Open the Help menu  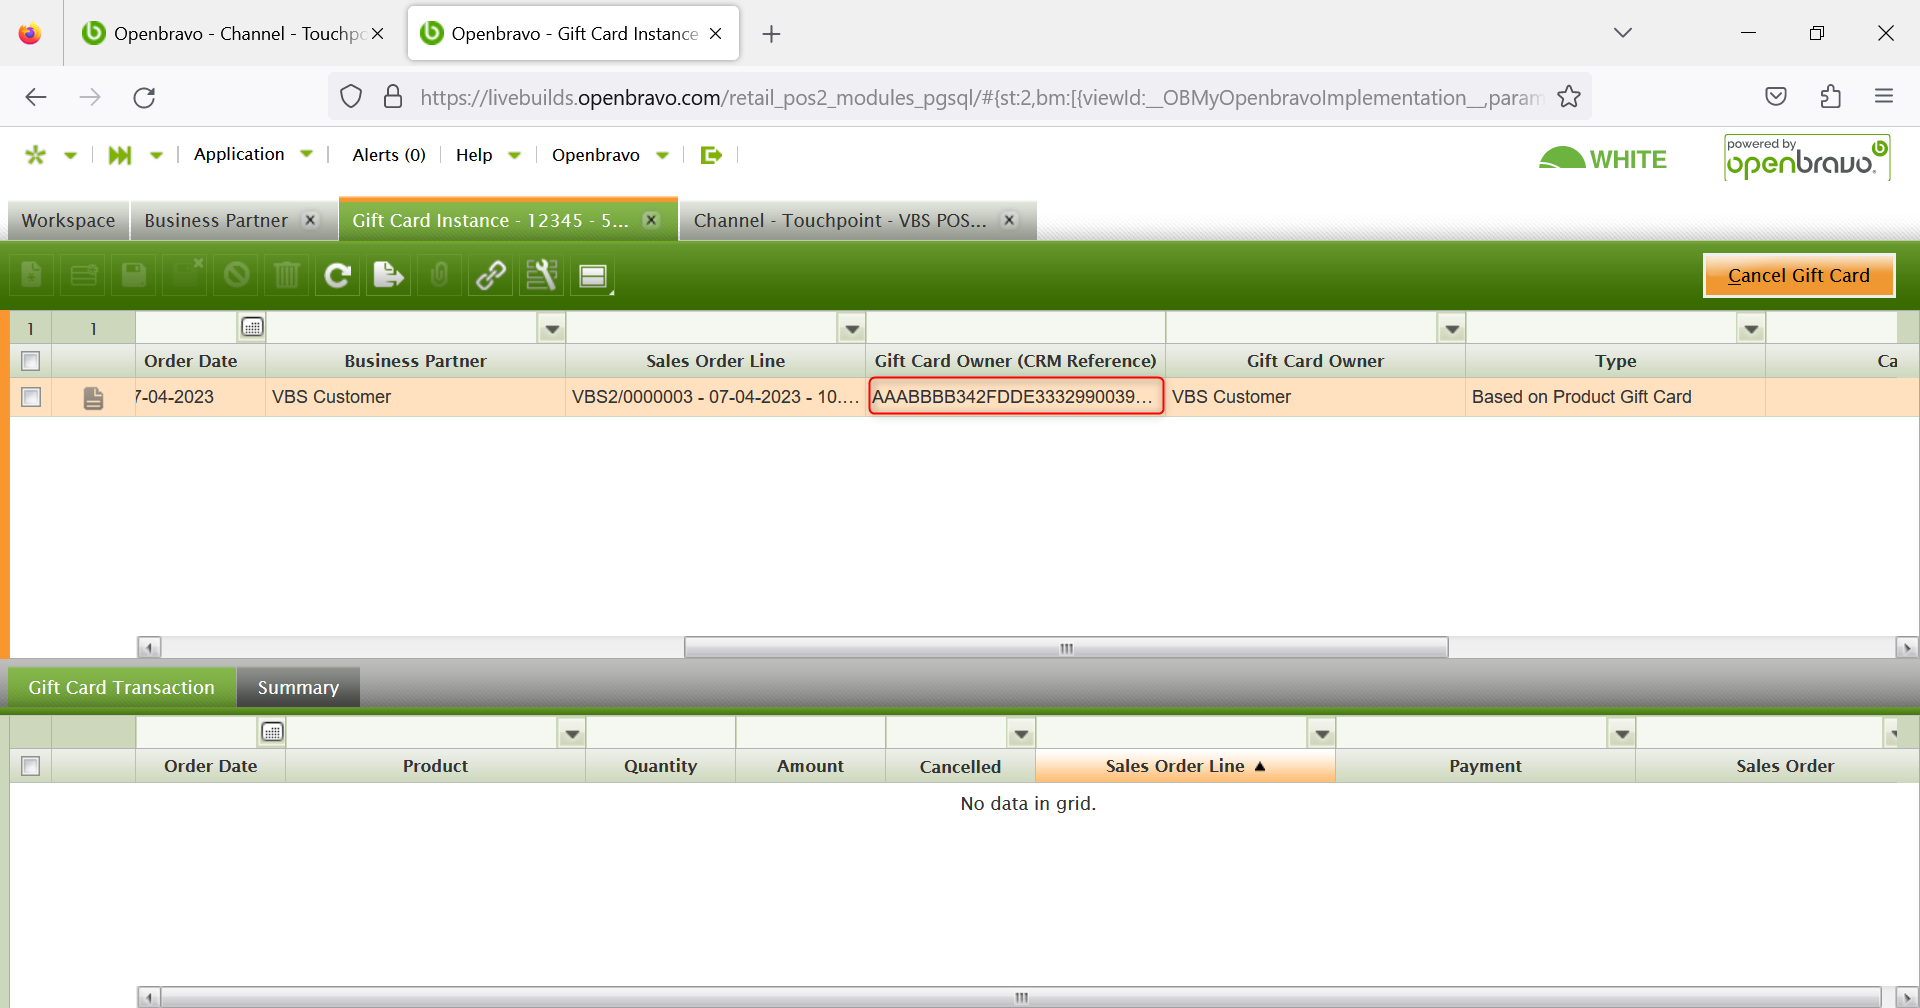pos(488,155)
